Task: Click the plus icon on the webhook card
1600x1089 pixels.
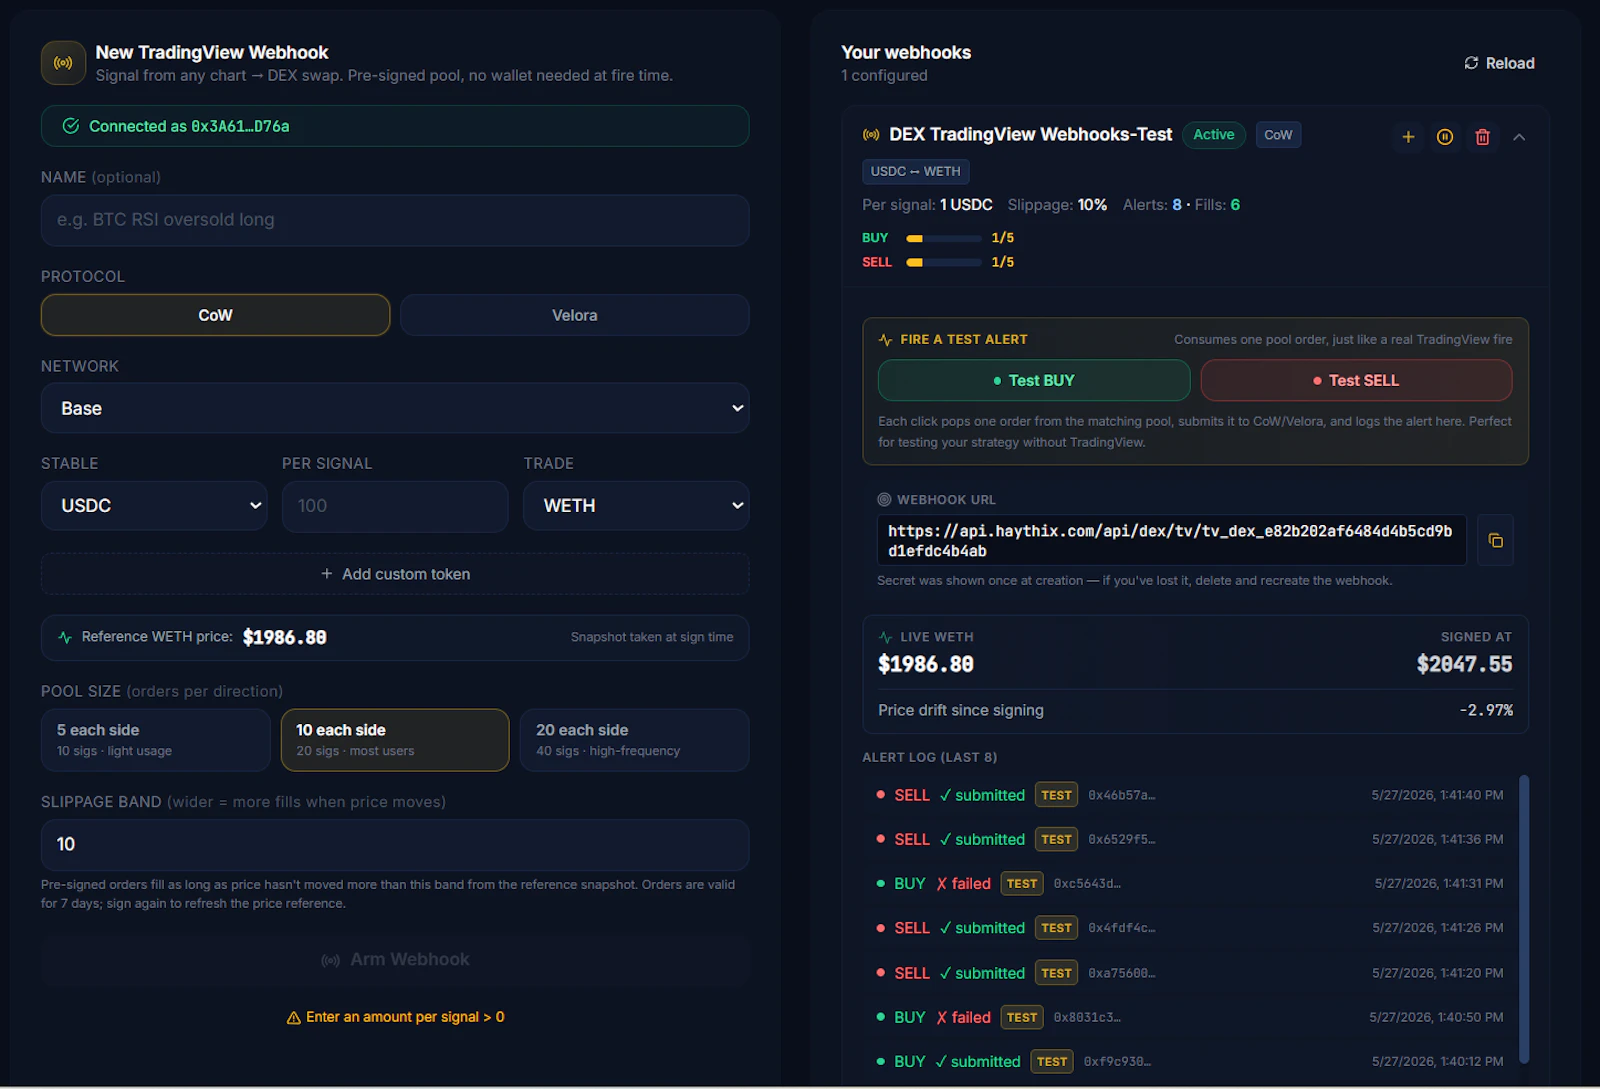Action: pos(1408,137)
